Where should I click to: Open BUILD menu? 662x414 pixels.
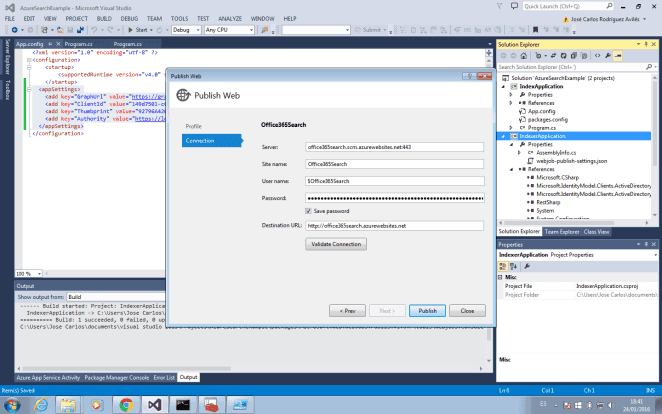pos(104,19)
